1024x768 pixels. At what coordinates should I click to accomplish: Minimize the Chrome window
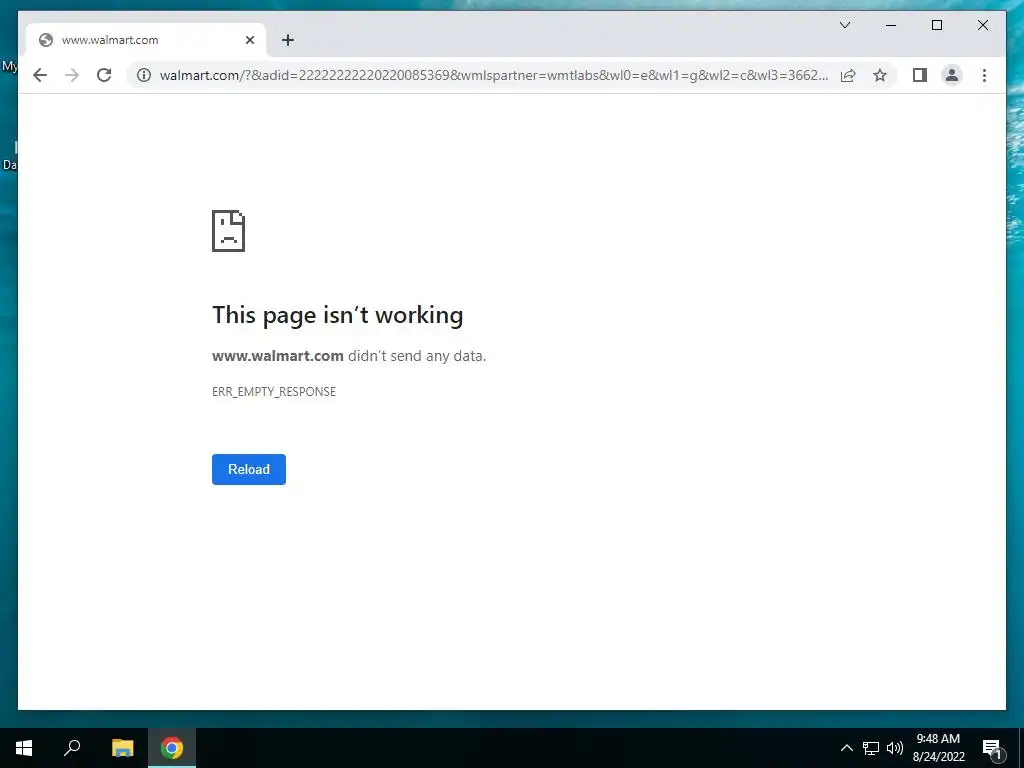click(x=891, y=25)
